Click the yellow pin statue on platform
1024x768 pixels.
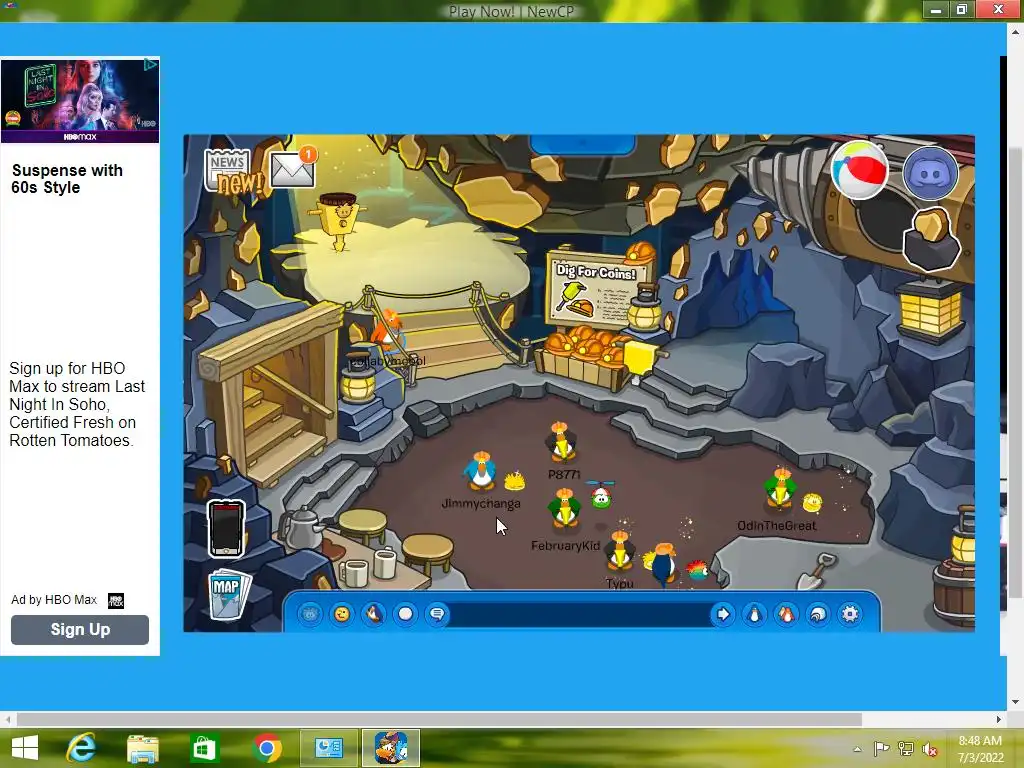pos(337,222)
